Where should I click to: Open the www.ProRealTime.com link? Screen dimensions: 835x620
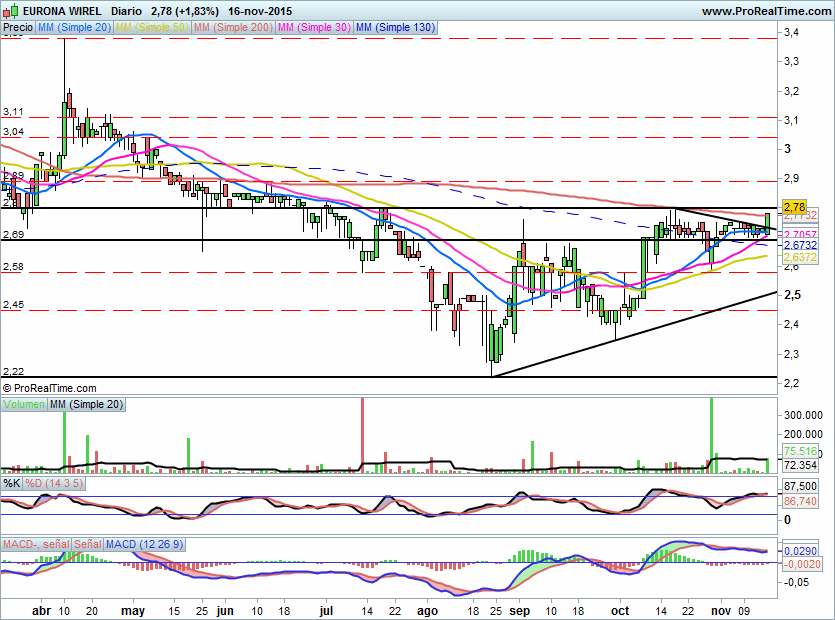766,11
